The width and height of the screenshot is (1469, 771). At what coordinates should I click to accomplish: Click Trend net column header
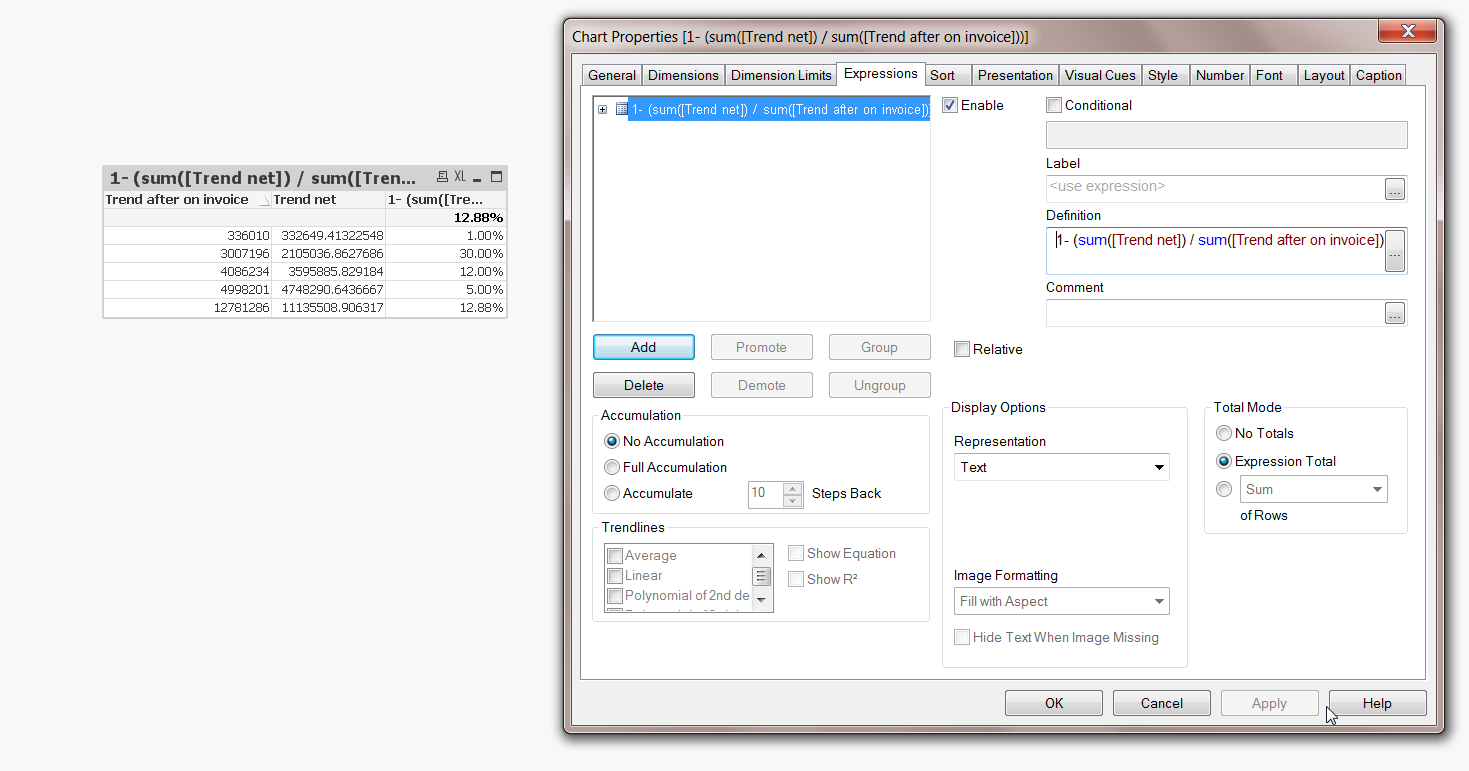328,200
